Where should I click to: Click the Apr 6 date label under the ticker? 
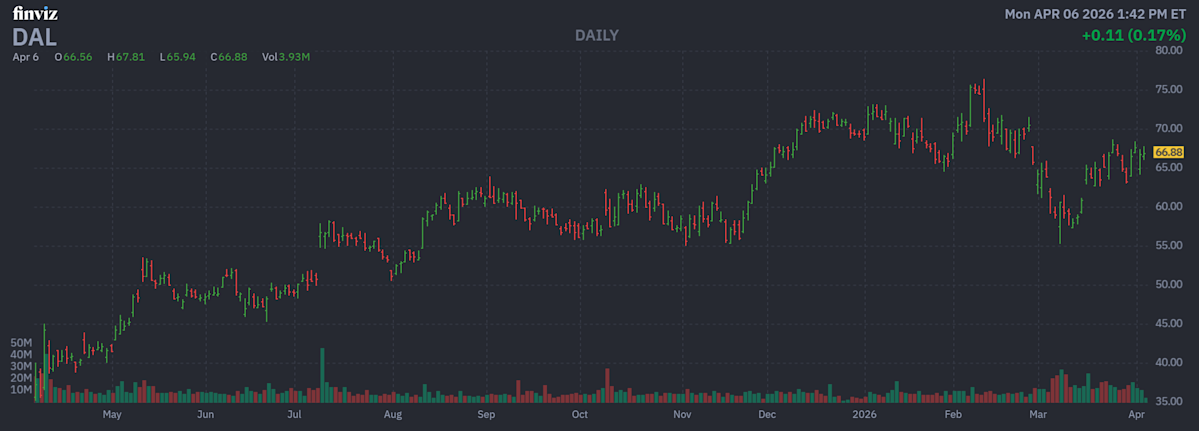25,57
